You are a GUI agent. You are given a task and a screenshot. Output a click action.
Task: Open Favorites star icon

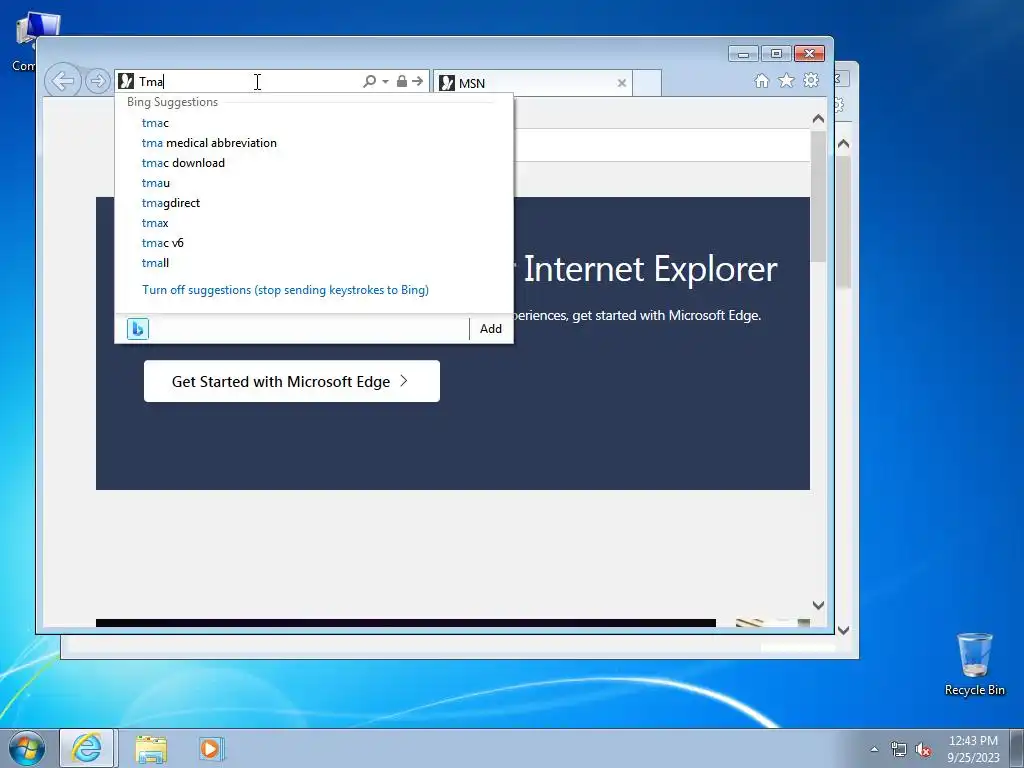pos(786,80)
